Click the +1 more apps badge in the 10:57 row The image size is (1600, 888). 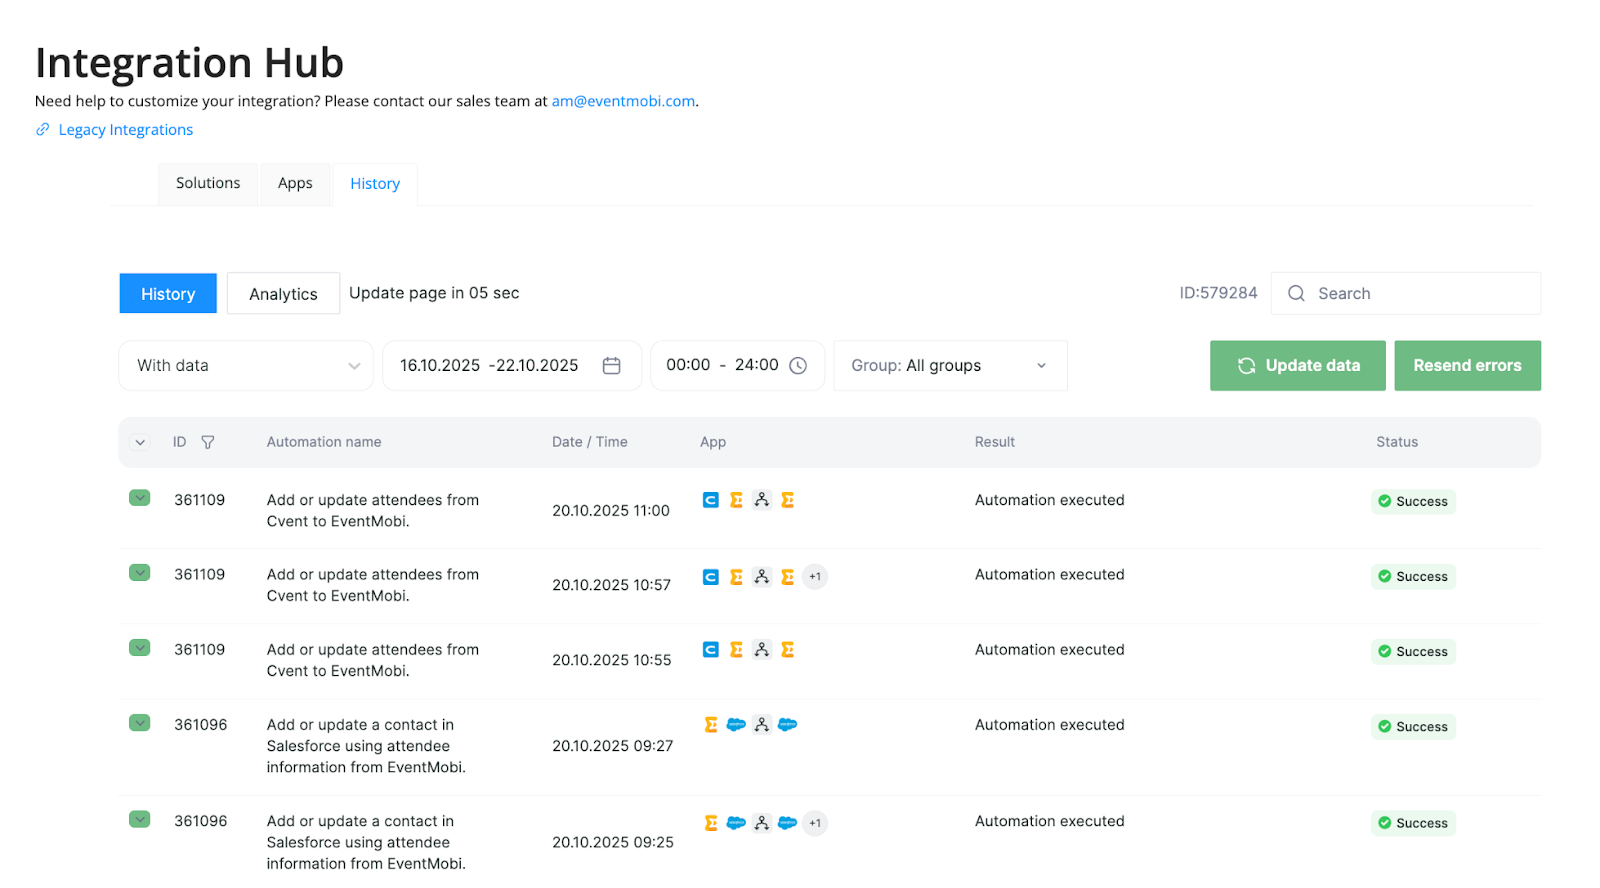point(815,577)
